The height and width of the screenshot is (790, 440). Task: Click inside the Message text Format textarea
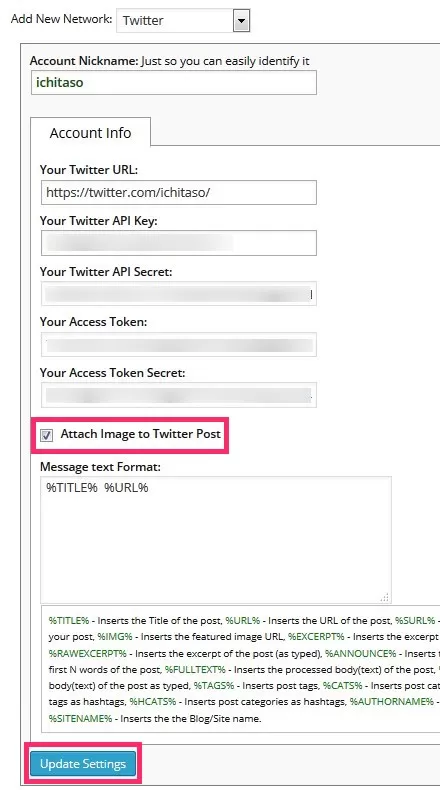pyautogui.click(x=216, y=540)
